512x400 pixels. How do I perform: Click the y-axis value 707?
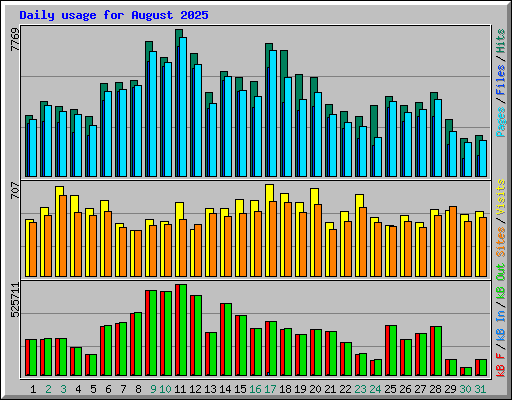point(15,190)
